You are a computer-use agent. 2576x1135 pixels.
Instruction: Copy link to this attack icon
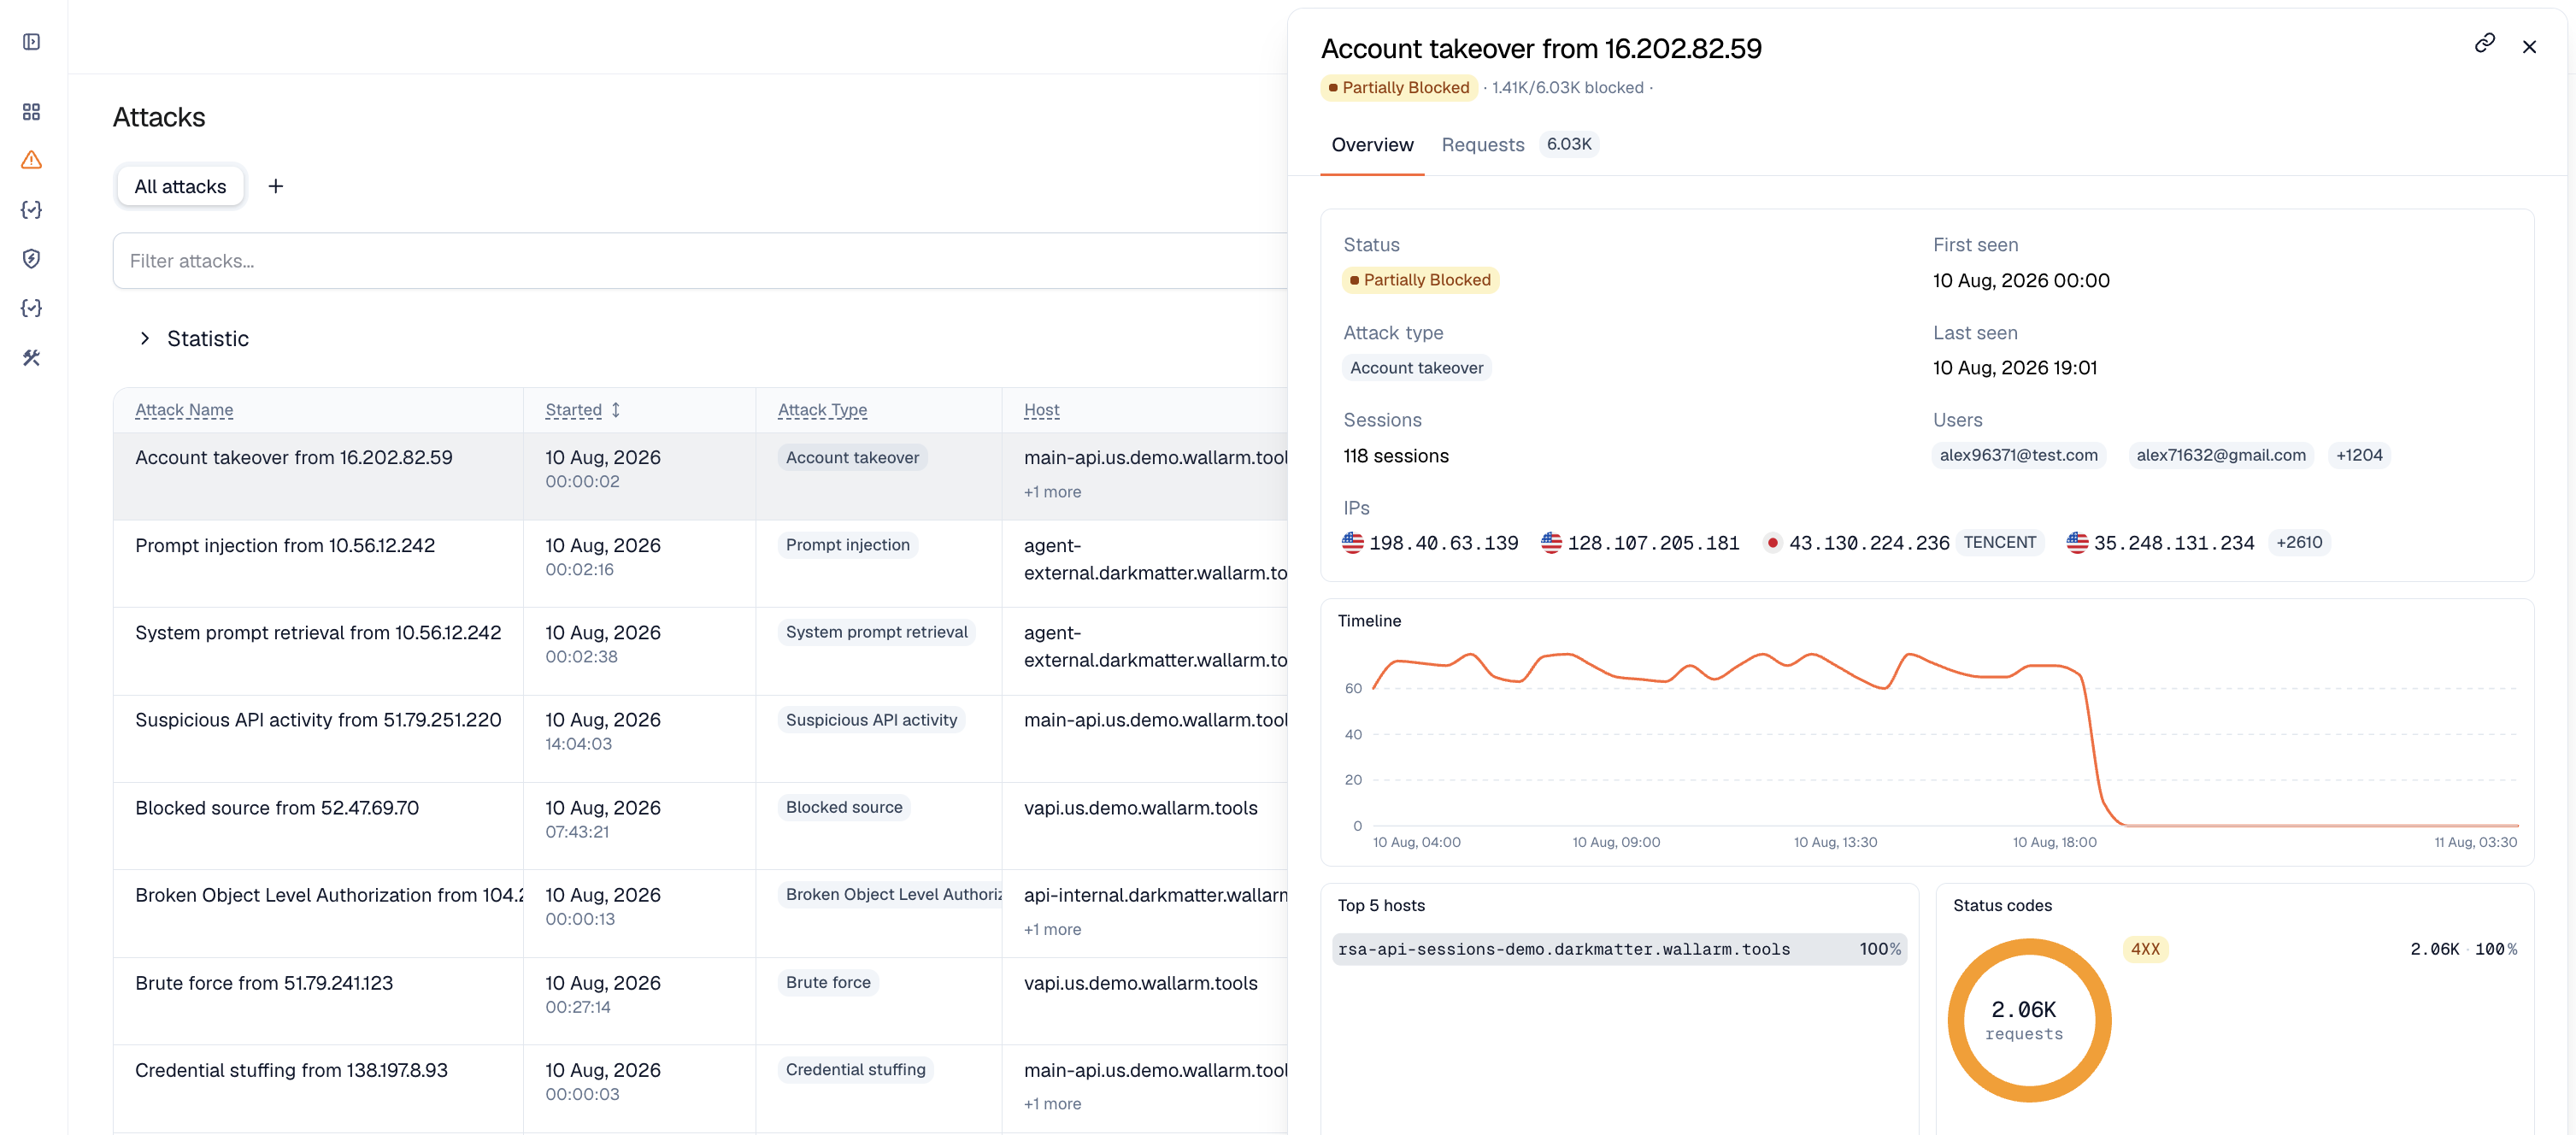tap(2484, 43)
